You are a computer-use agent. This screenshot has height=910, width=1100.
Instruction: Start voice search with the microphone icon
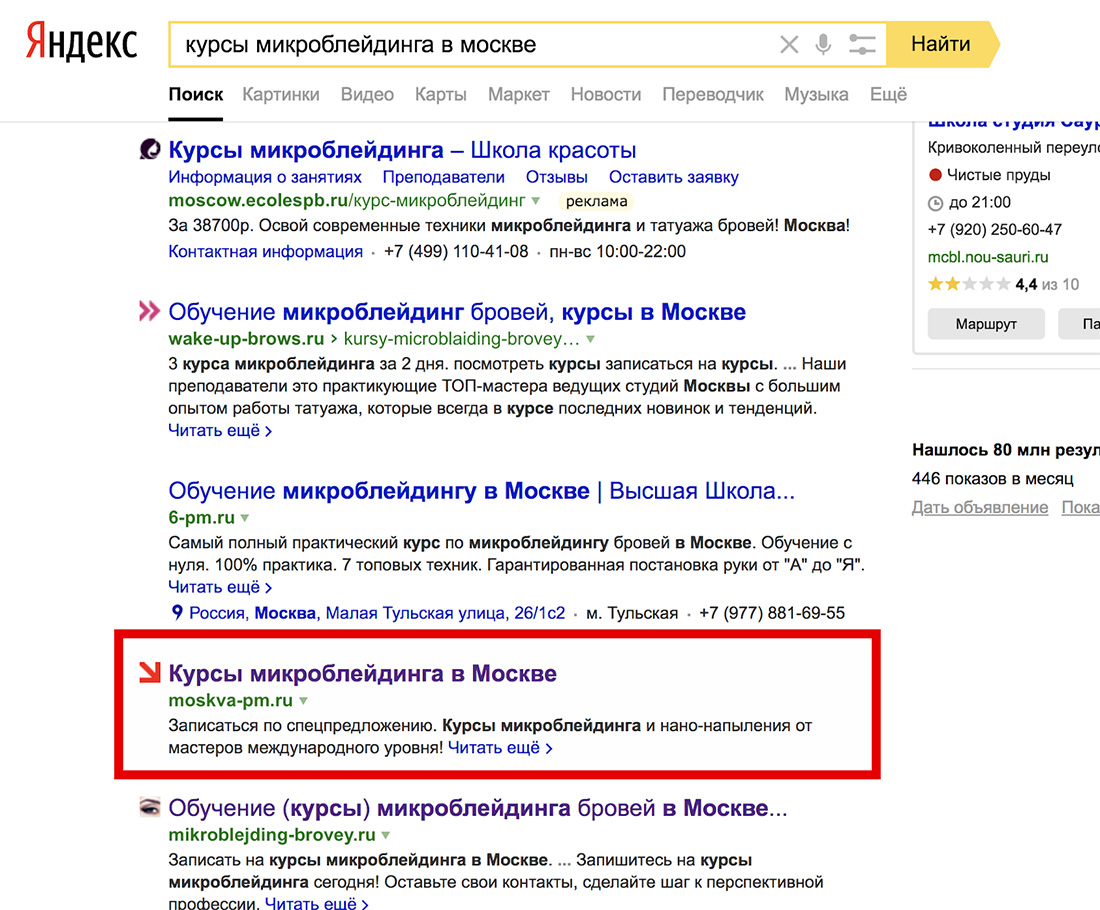pyautogui.click(x=824, y=44)
